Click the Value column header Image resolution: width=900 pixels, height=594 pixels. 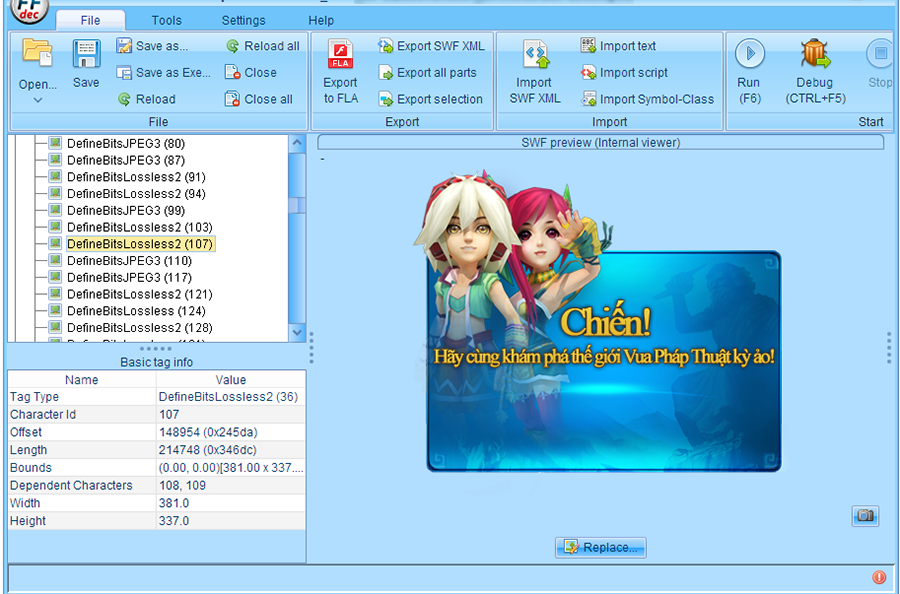(x=231, y=380)
